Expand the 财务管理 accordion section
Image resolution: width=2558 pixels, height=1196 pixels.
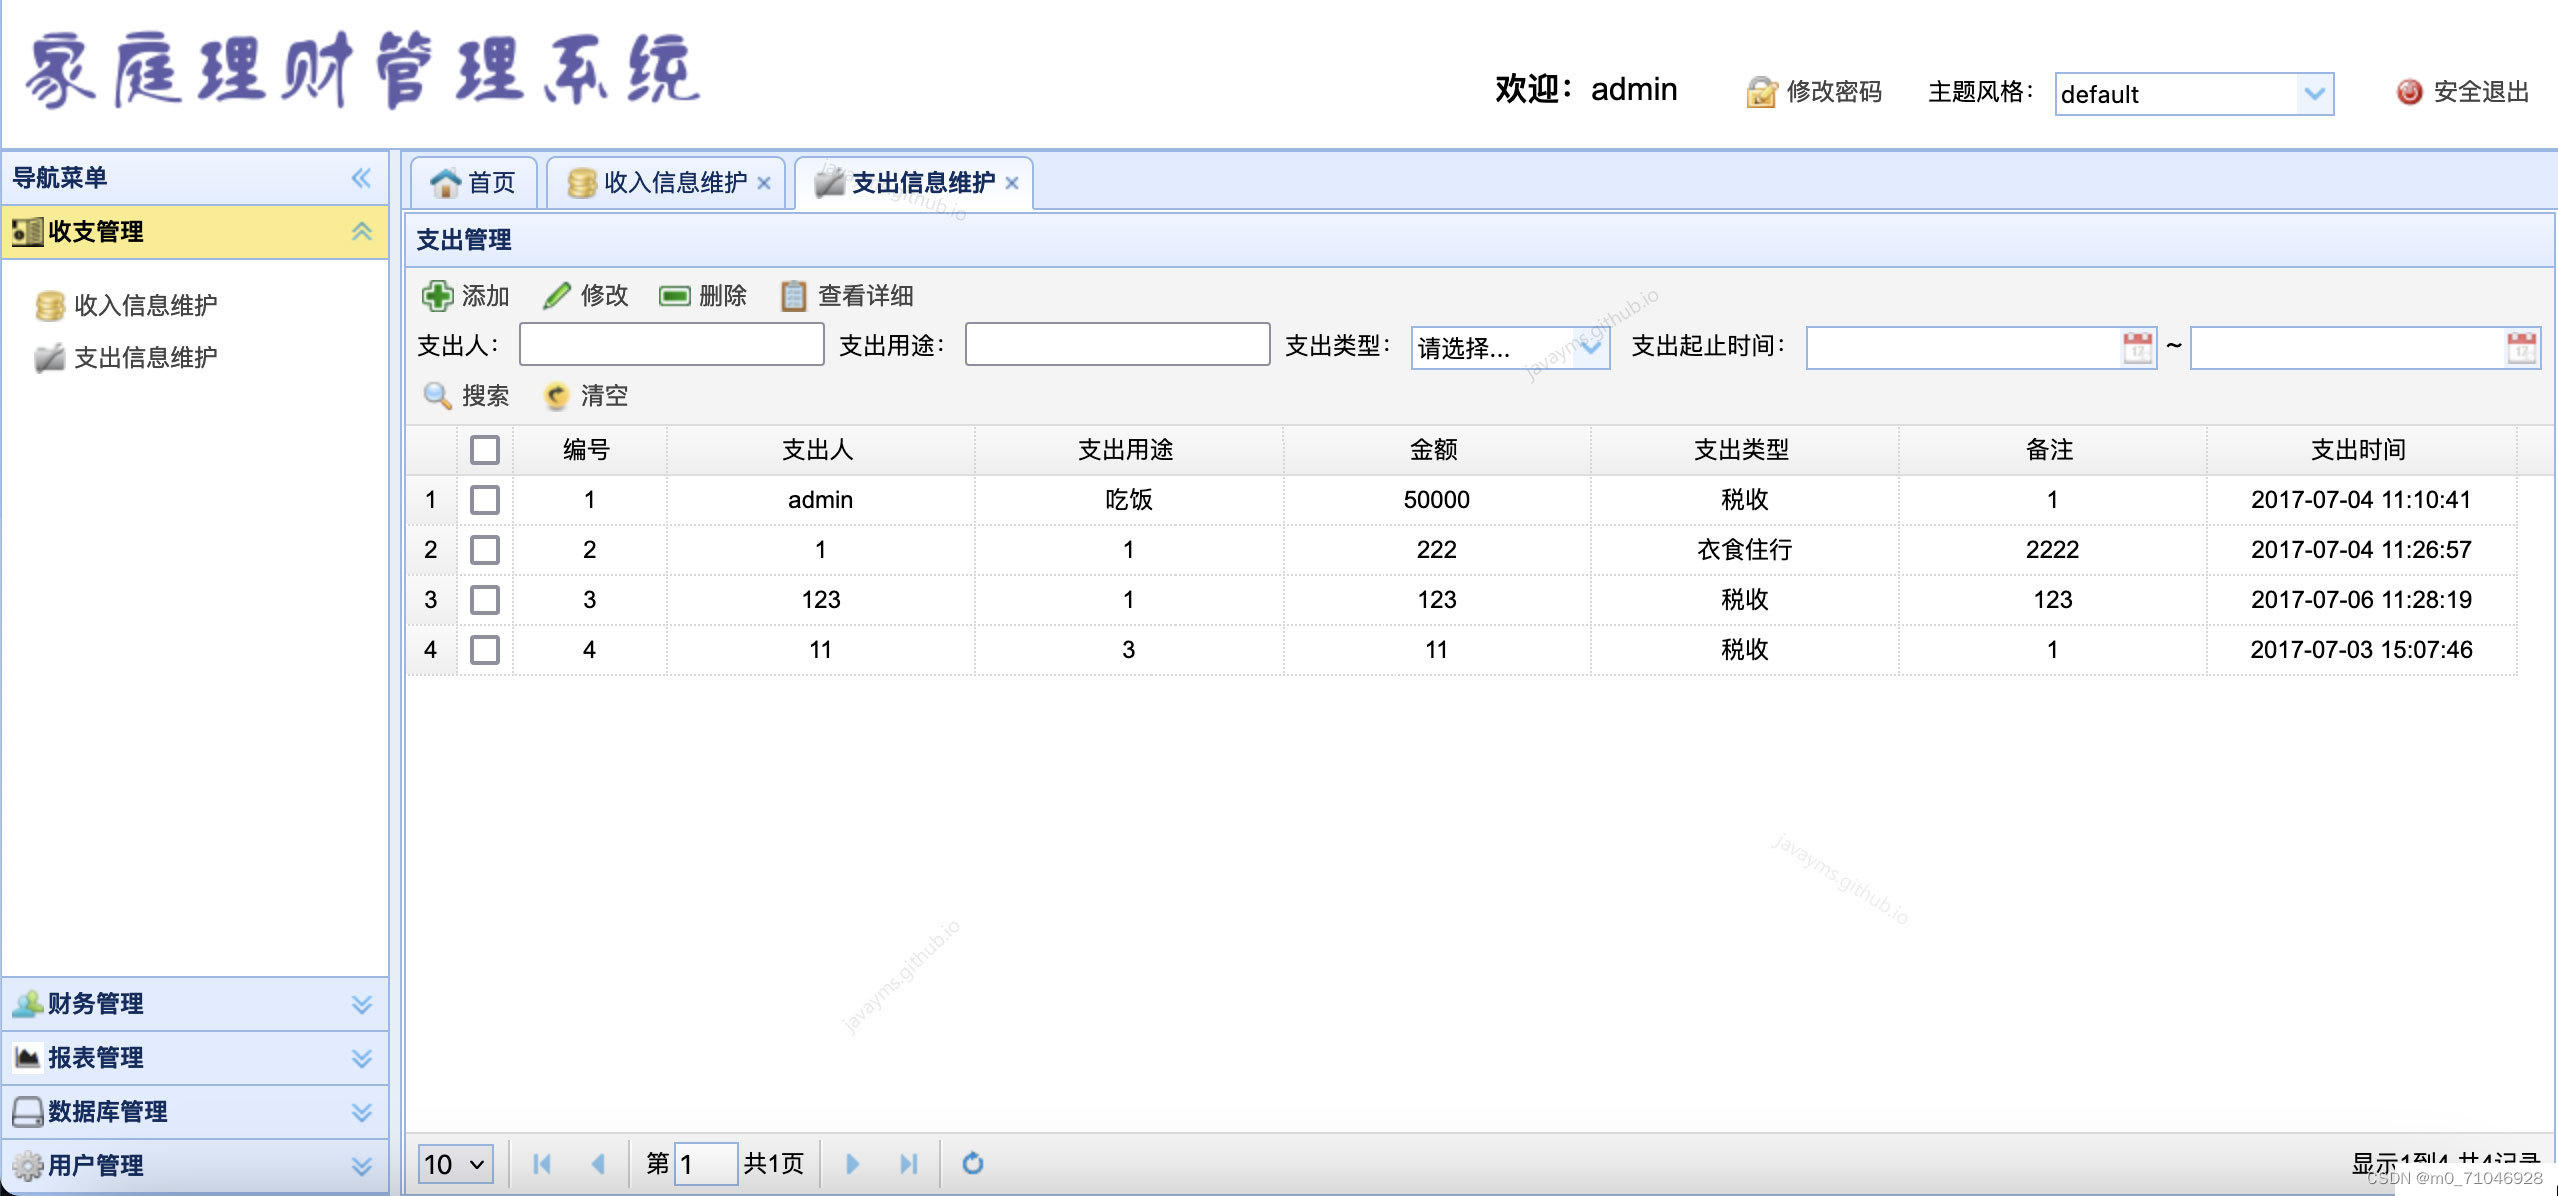pos(361,1004)
